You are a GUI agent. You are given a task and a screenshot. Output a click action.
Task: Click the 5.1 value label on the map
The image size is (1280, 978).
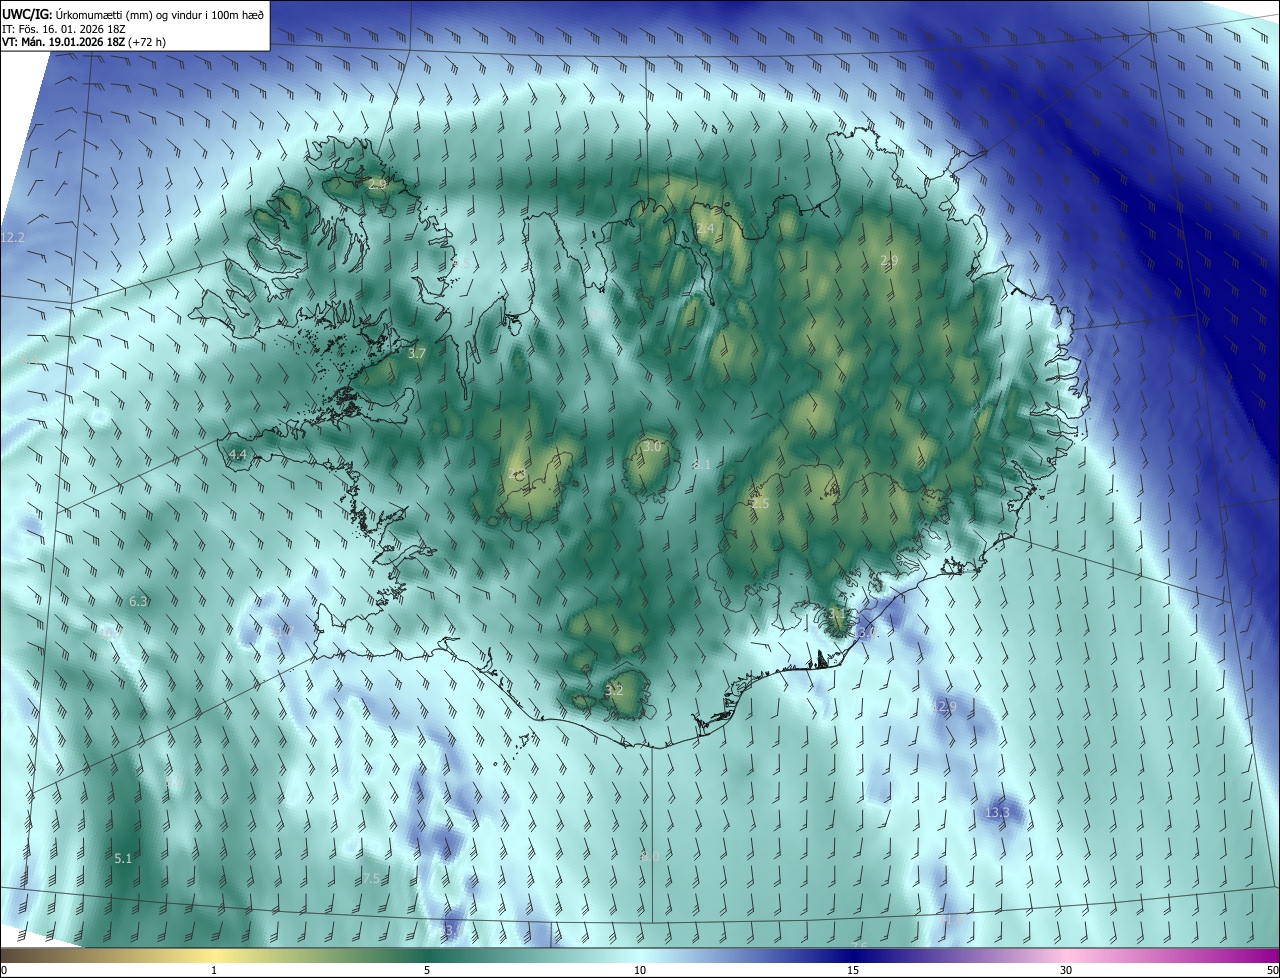pyautogui.click(x=123, y=858)
